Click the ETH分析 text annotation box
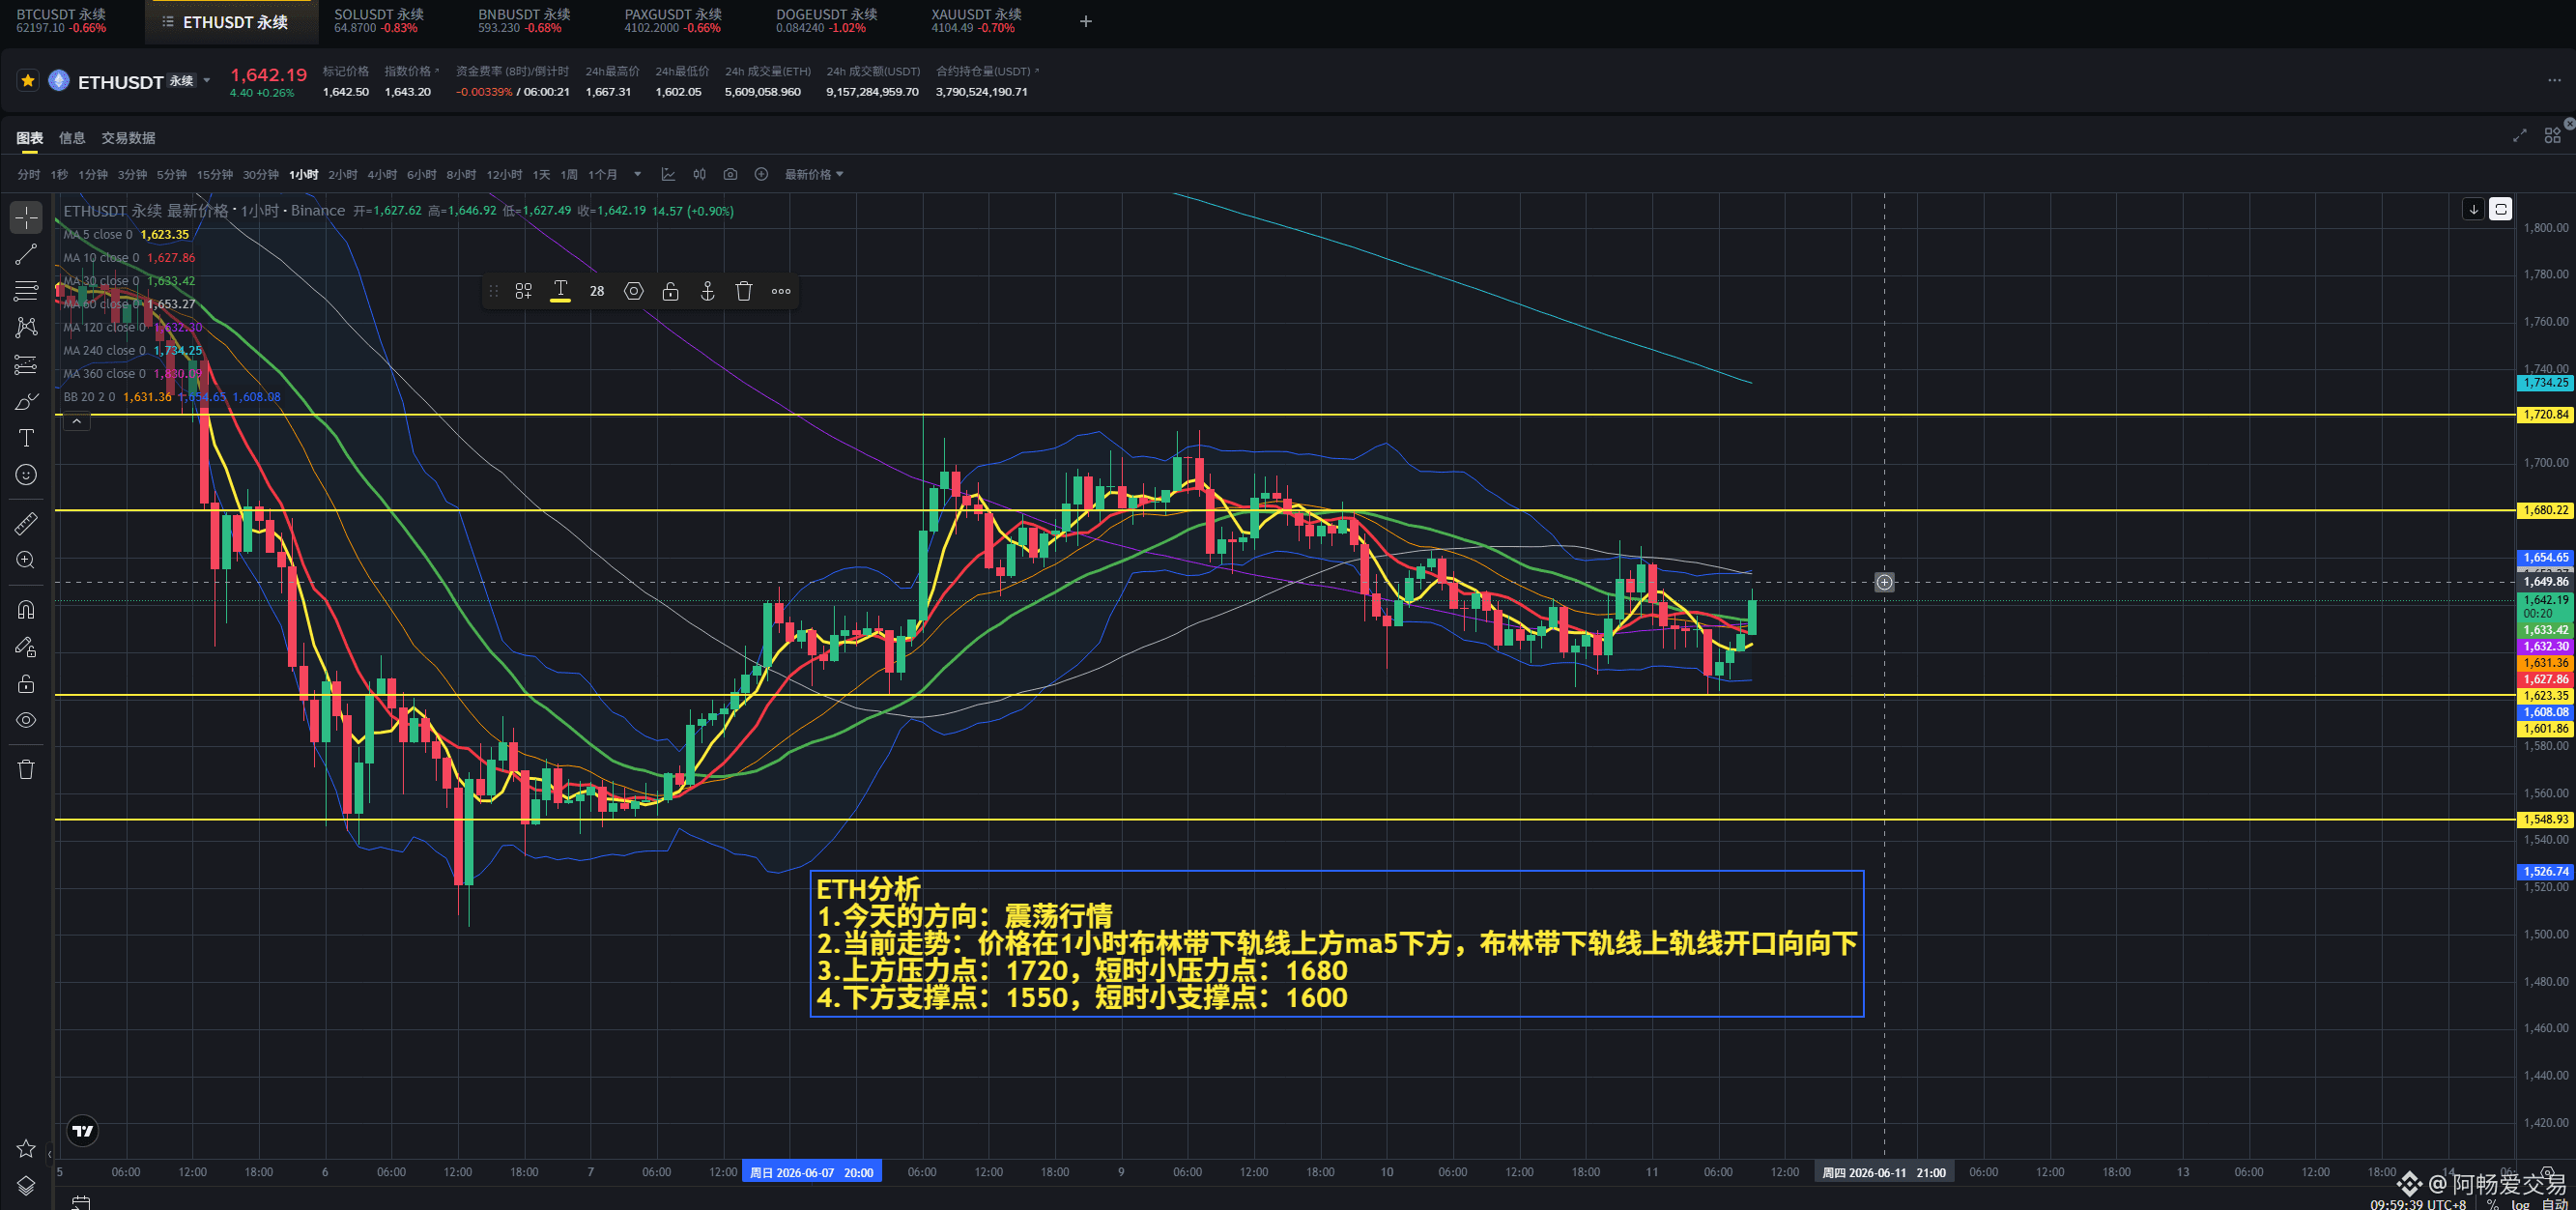 coord(1336,944)
